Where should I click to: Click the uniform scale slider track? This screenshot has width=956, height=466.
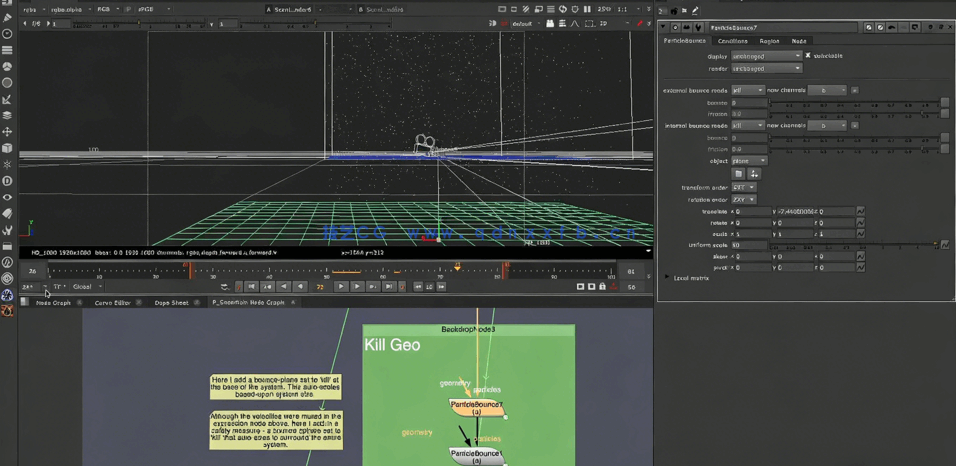click(x=850, y=245)
